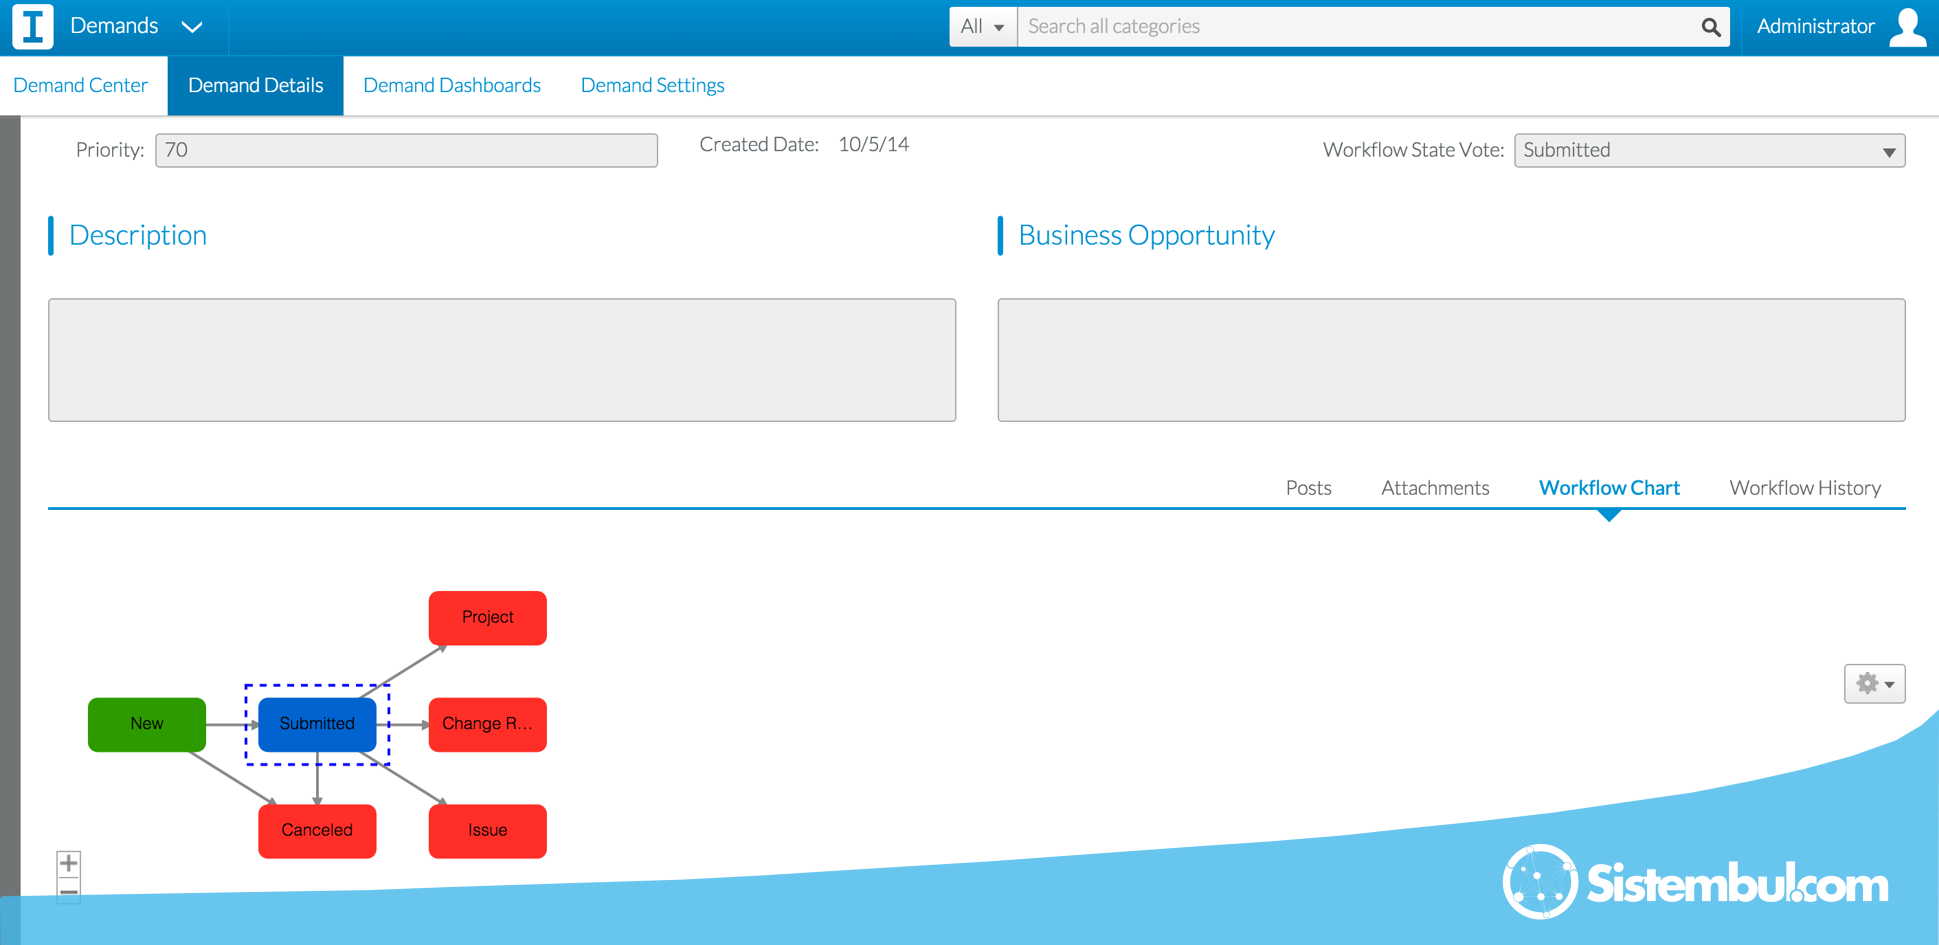
Task: Click the Canceled workflow node
Action: [317, 831]
